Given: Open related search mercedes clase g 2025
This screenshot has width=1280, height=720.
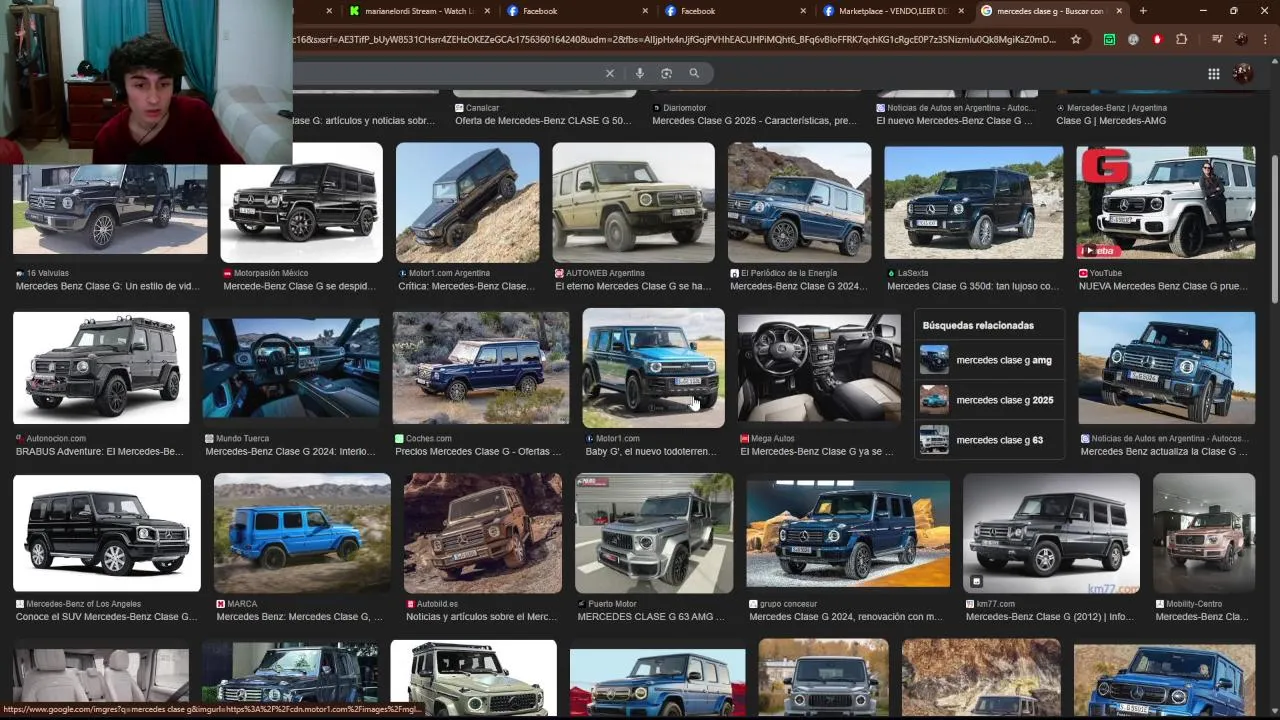Looking at the screenshot, I should tap(989, 400).
